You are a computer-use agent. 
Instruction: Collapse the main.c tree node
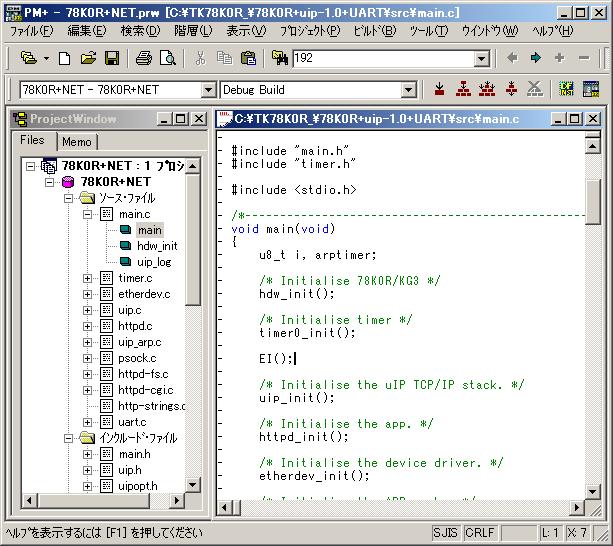[x=88, y=214]
